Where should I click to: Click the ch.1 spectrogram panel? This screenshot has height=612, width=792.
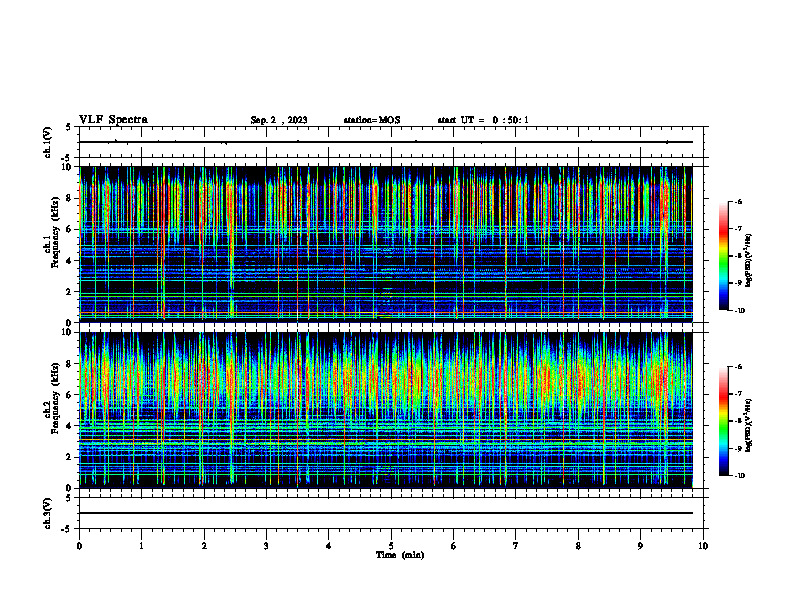[386, 244]
